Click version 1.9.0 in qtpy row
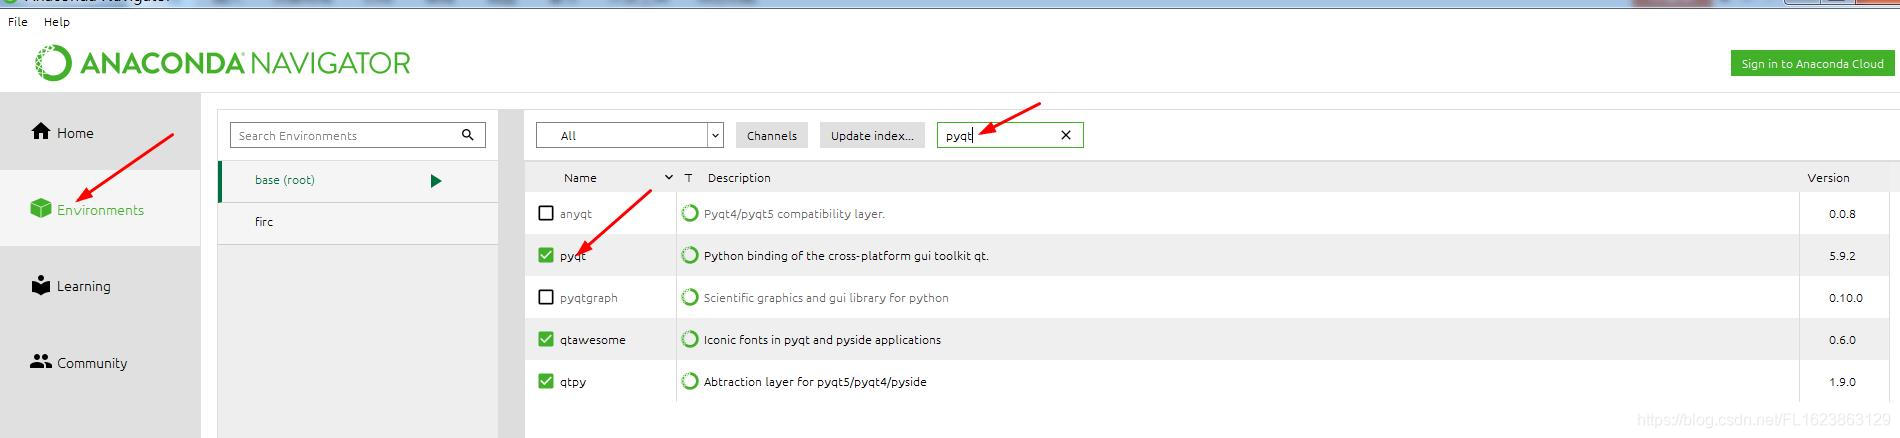The height and width of the screenshot is (438, 1900). (1842, 382)
